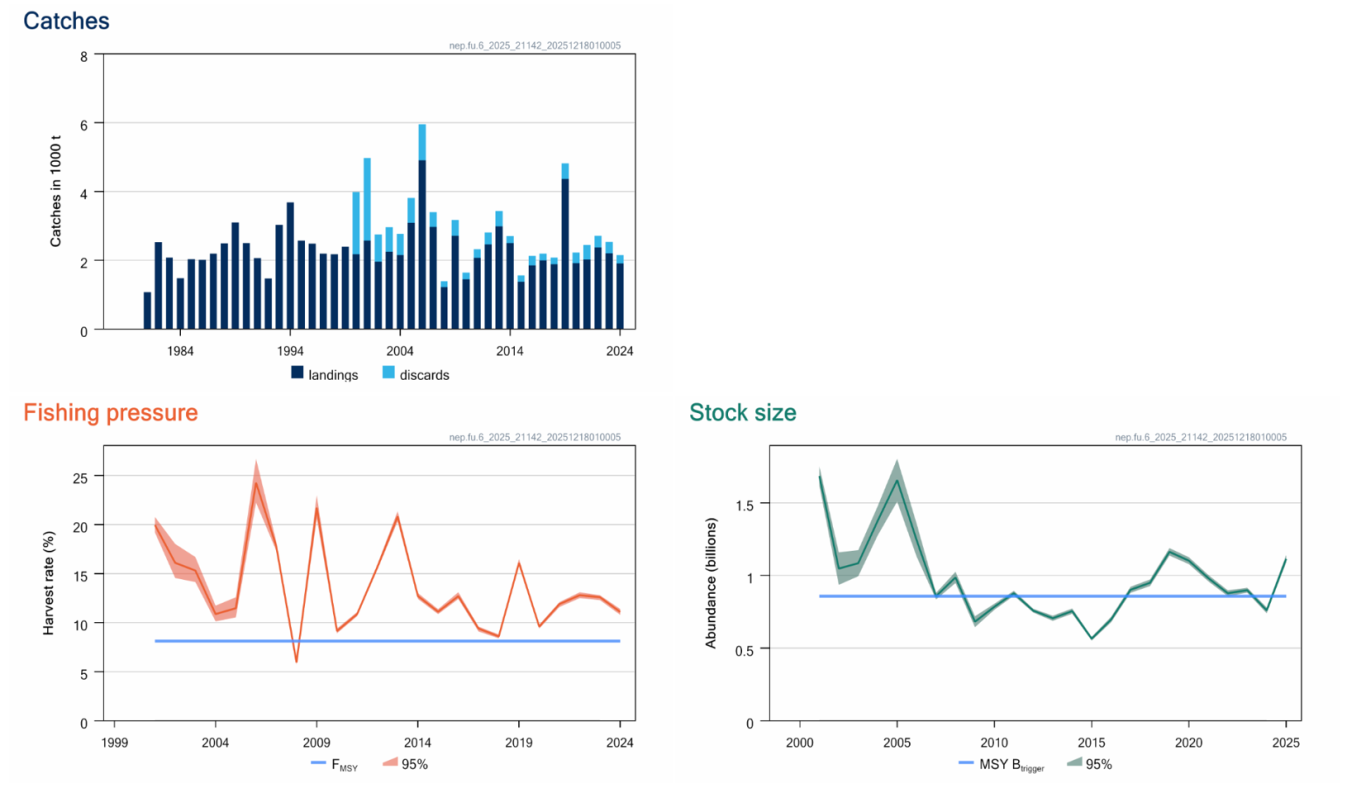Select the Catches chart heading
The image size is (1366, 793).
pos(66,20)
